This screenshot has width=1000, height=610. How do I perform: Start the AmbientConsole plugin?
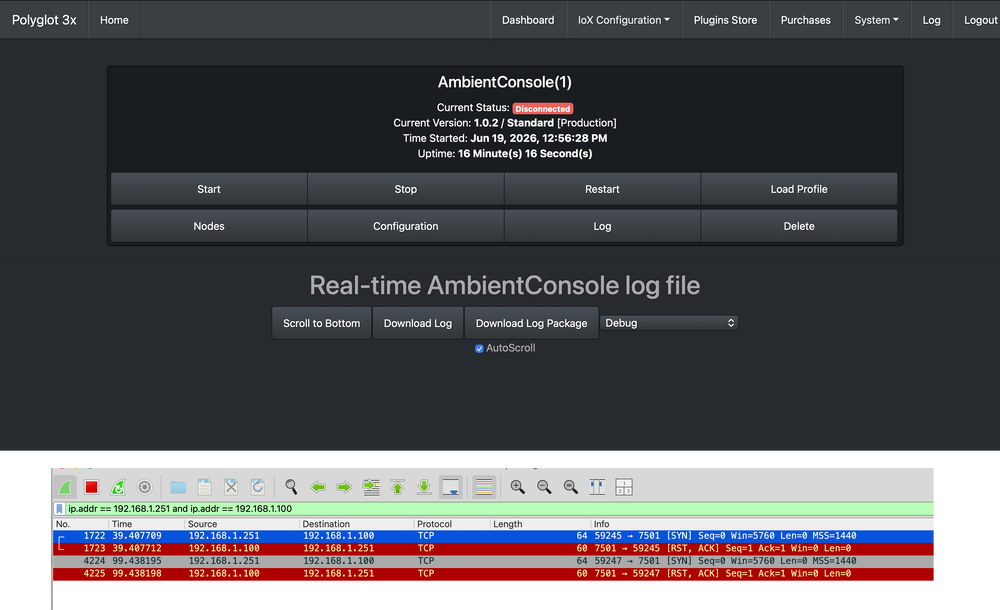(209, 189)
